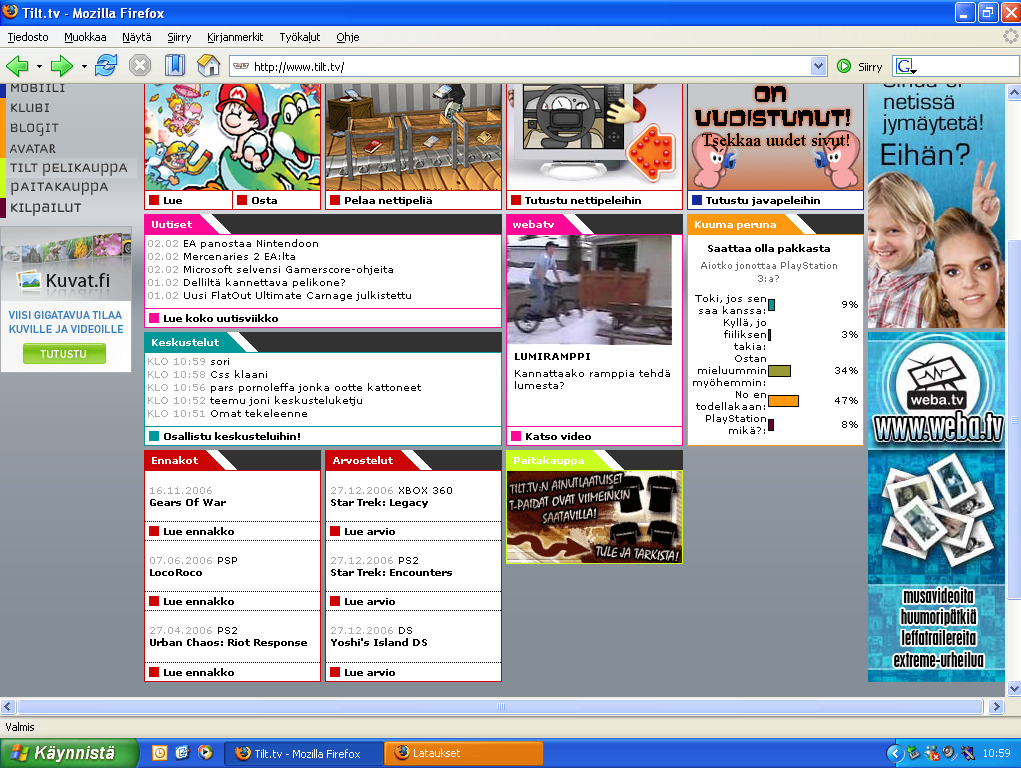Go to the Home page icon
The width and height of the screenshot is (1021, 769).
coord(208,66)
